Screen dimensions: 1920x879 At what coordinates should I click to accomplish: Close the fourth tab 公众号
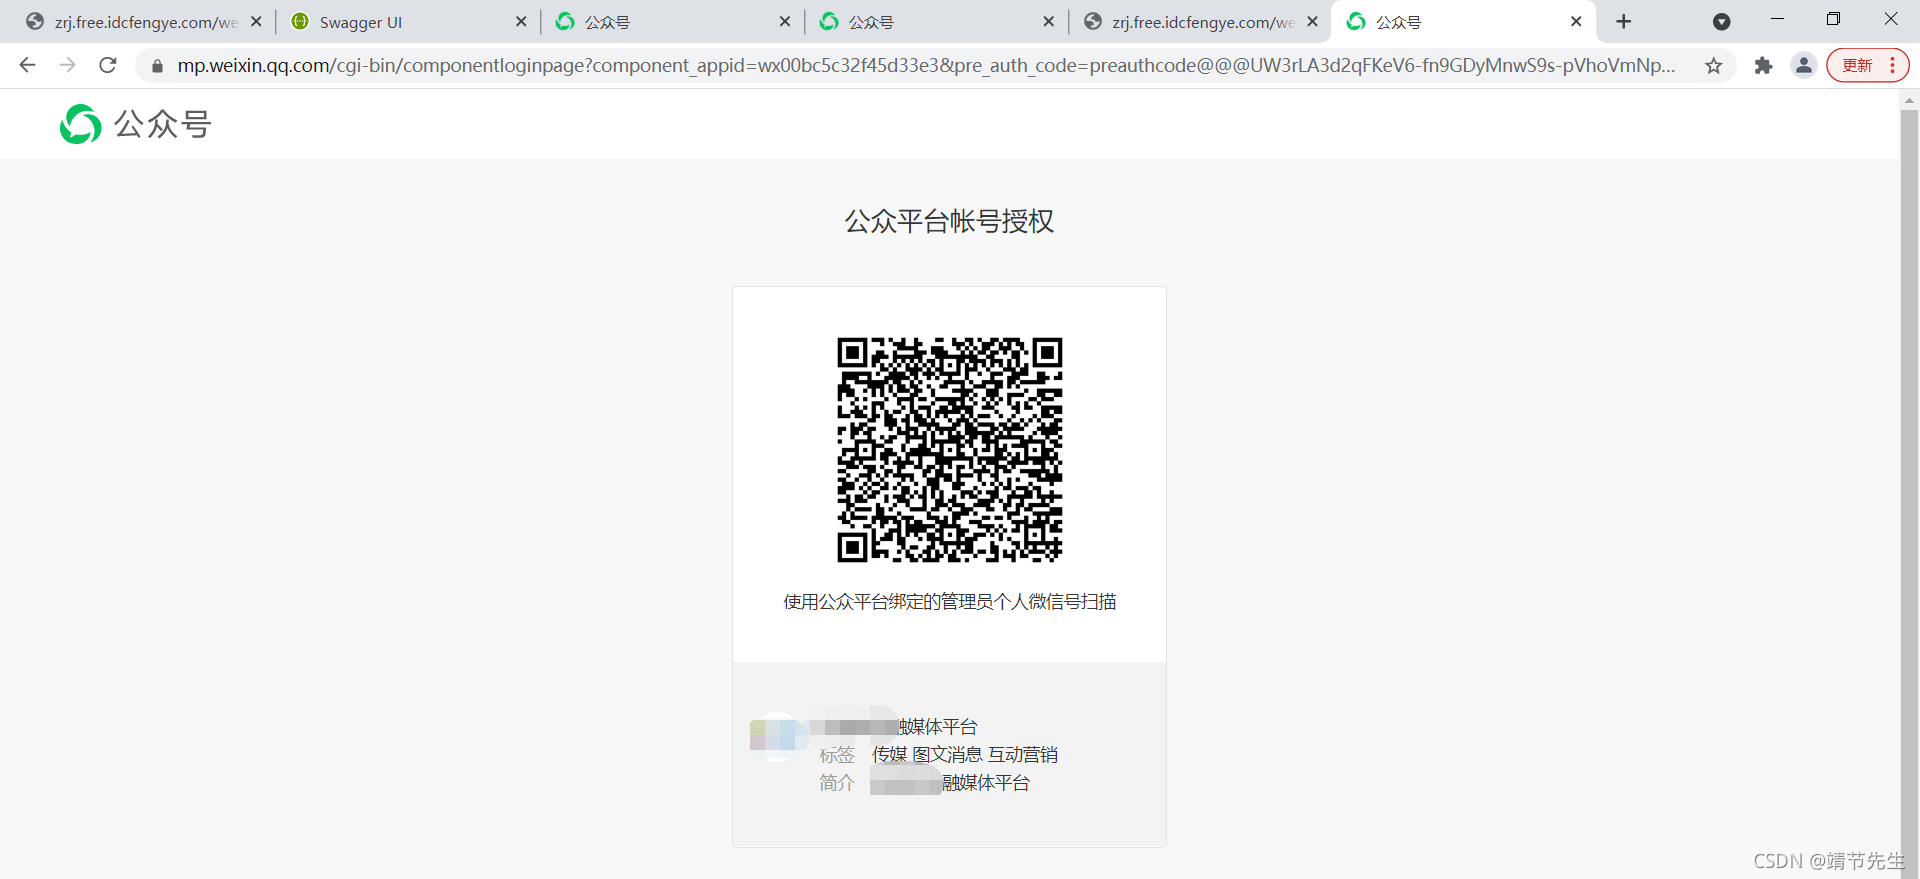coord(1049,22)
